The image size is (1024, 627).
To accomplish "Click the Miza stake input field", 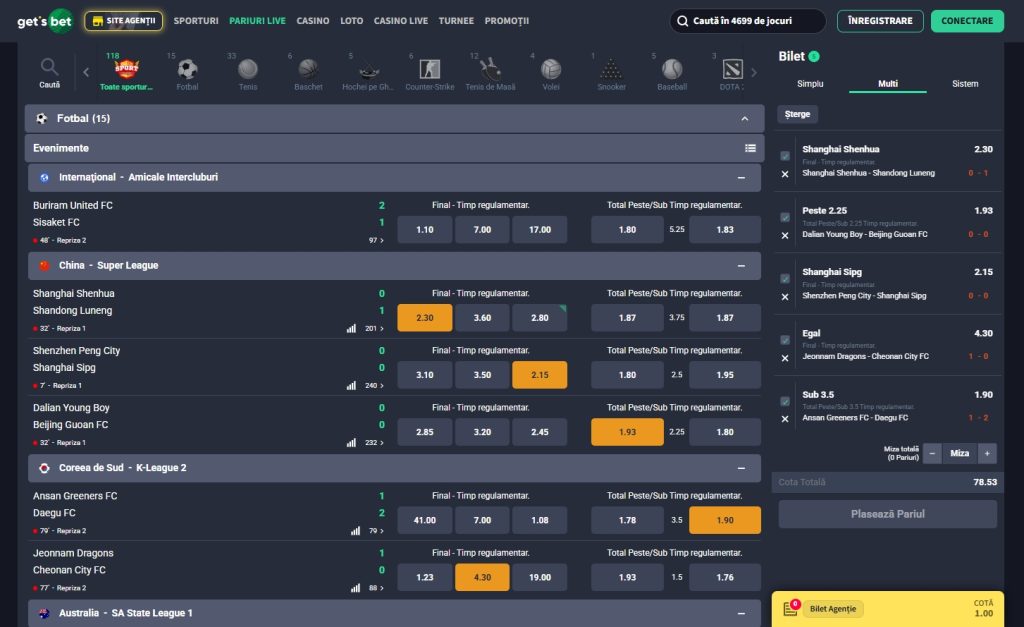I will pos(959,453).
